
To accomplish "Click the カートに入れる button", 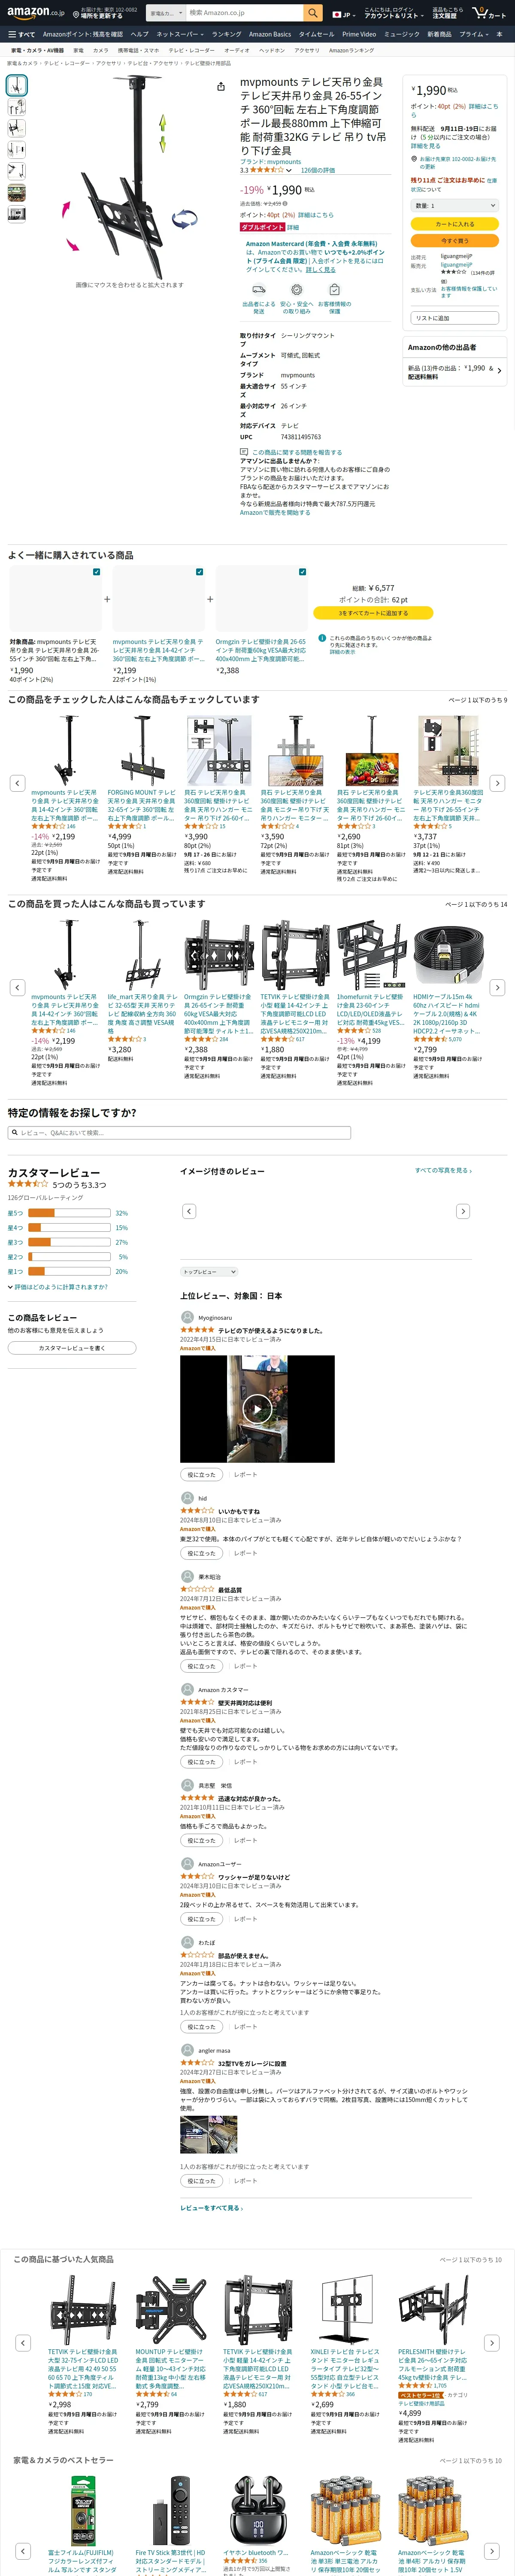I will tap(455, 224).
